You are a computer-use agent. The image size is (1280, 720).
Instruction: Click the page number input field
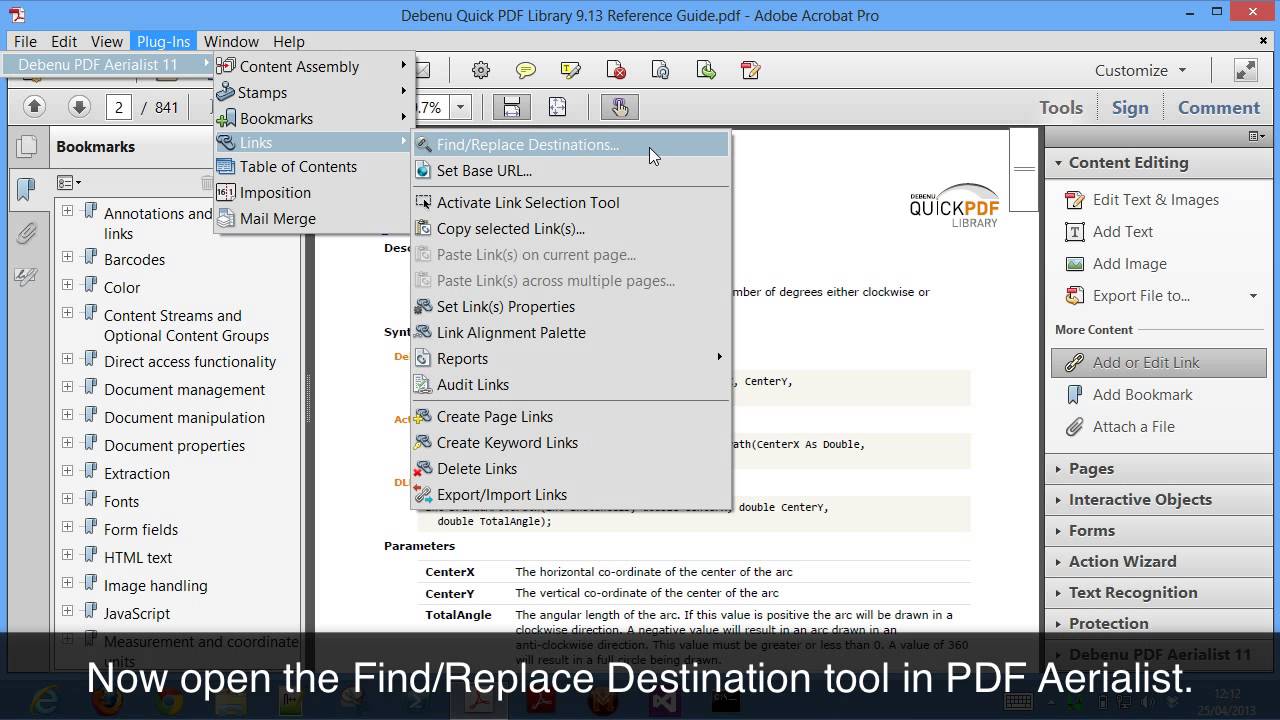coord(119,107)
